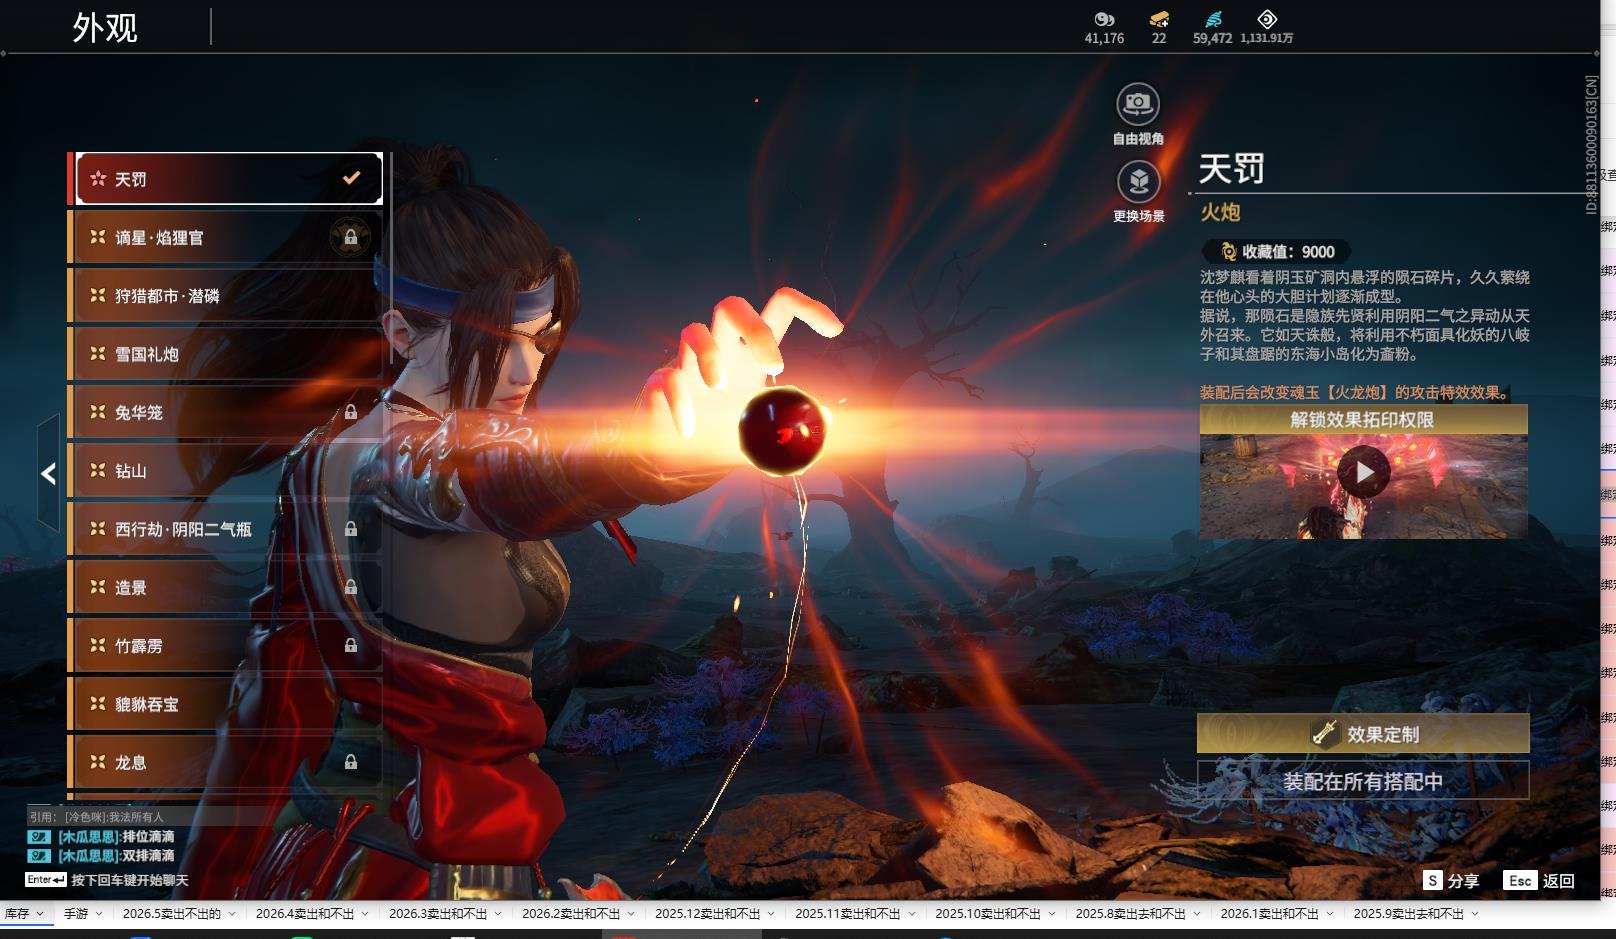Click the diamond currency icon above 1,131.91万
Image resolution: width=1616 pixels, height=939 pixels.
point(1267,19)
